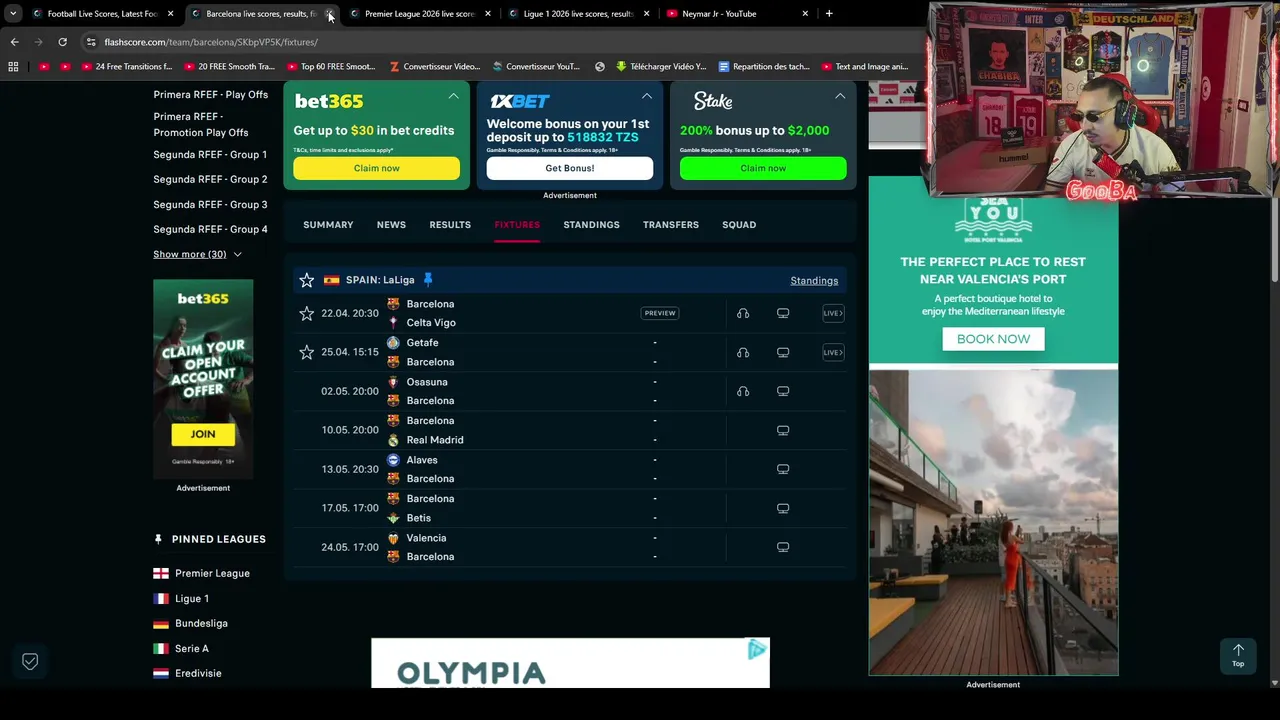Image resolution: width=1280 pixels, height=720 pixels.
Task: Click TV icon for Barcelona vs Real Madrid
Action: pyautogui.click(x=783, y=430)
